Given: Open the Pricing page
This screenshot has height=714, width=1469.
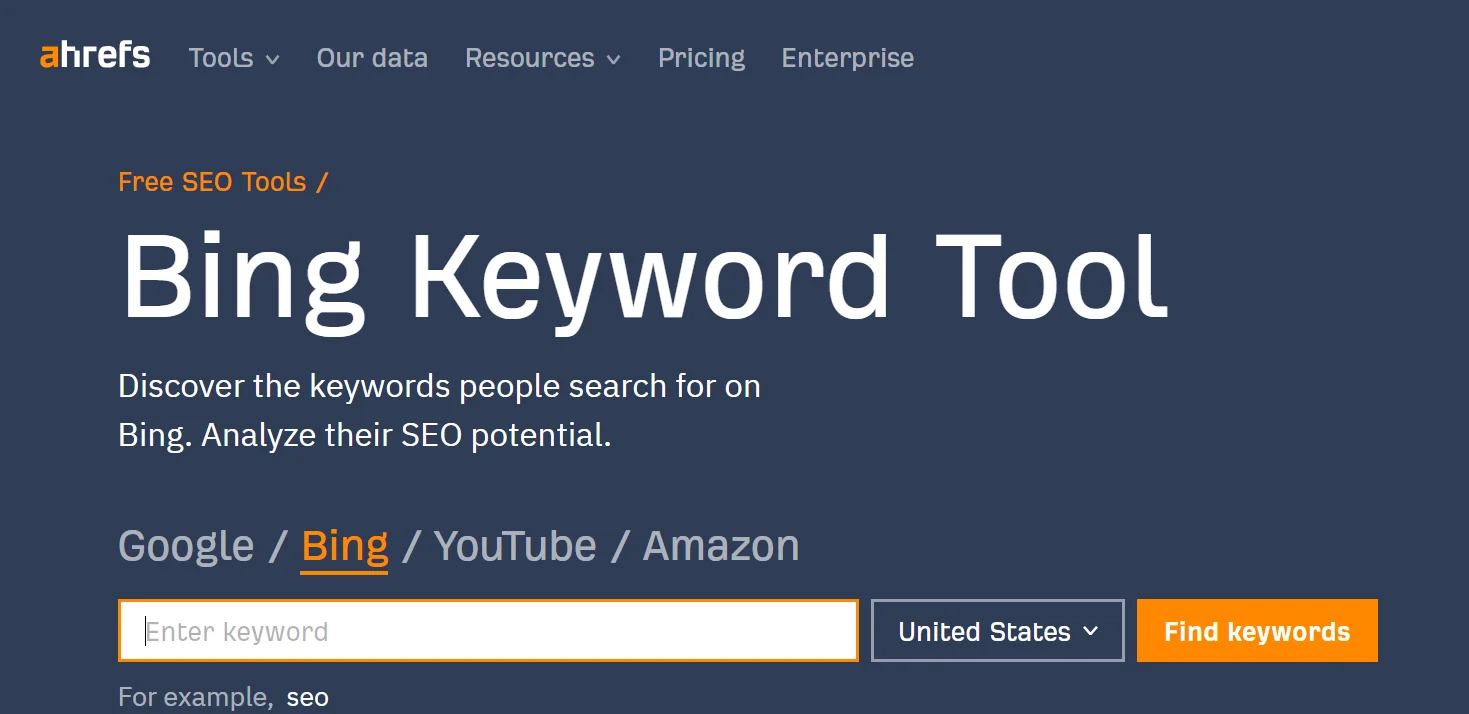Looking at the screenshot, I should pyautogui.click(x=701, y=58).
